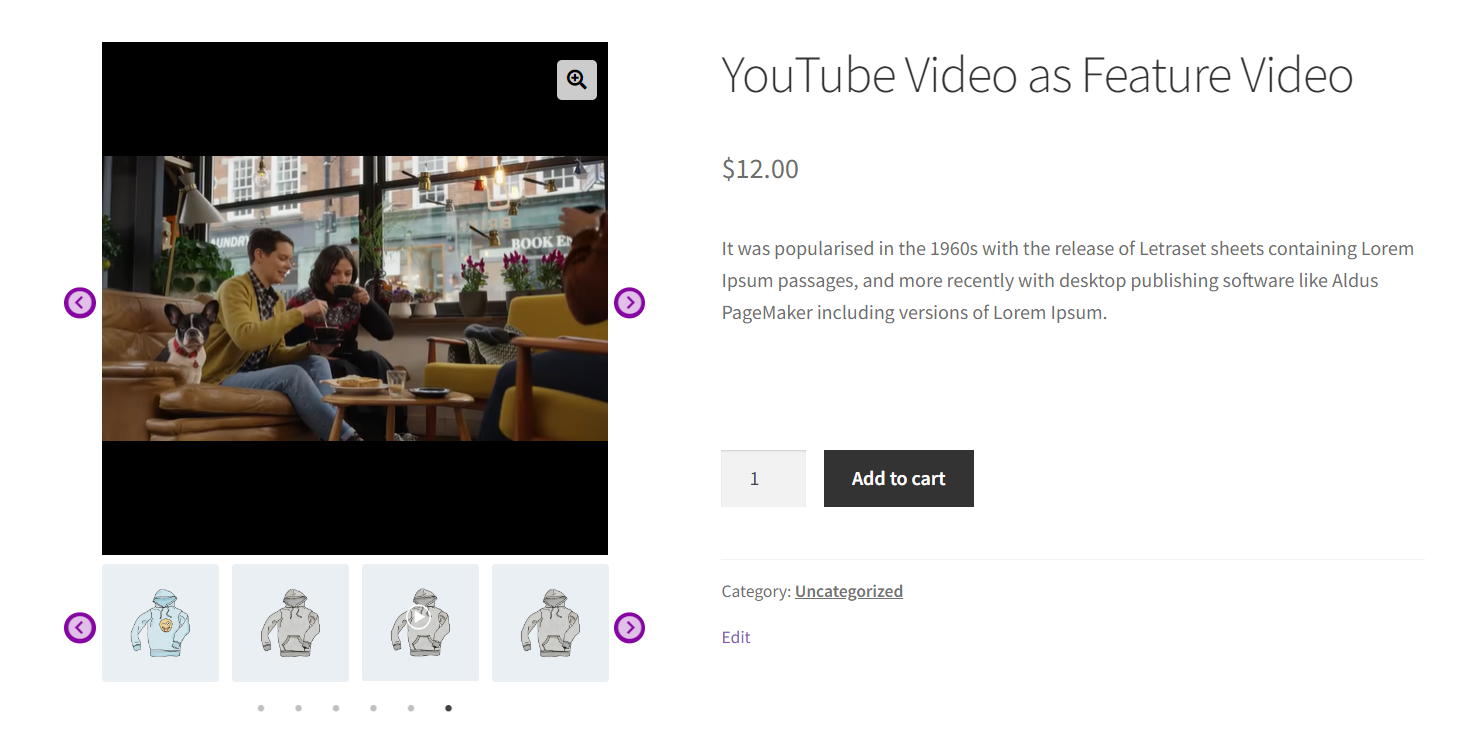Add the product to the cart
The height and width of the screenshot is (735, 1467).
point(898,478)
